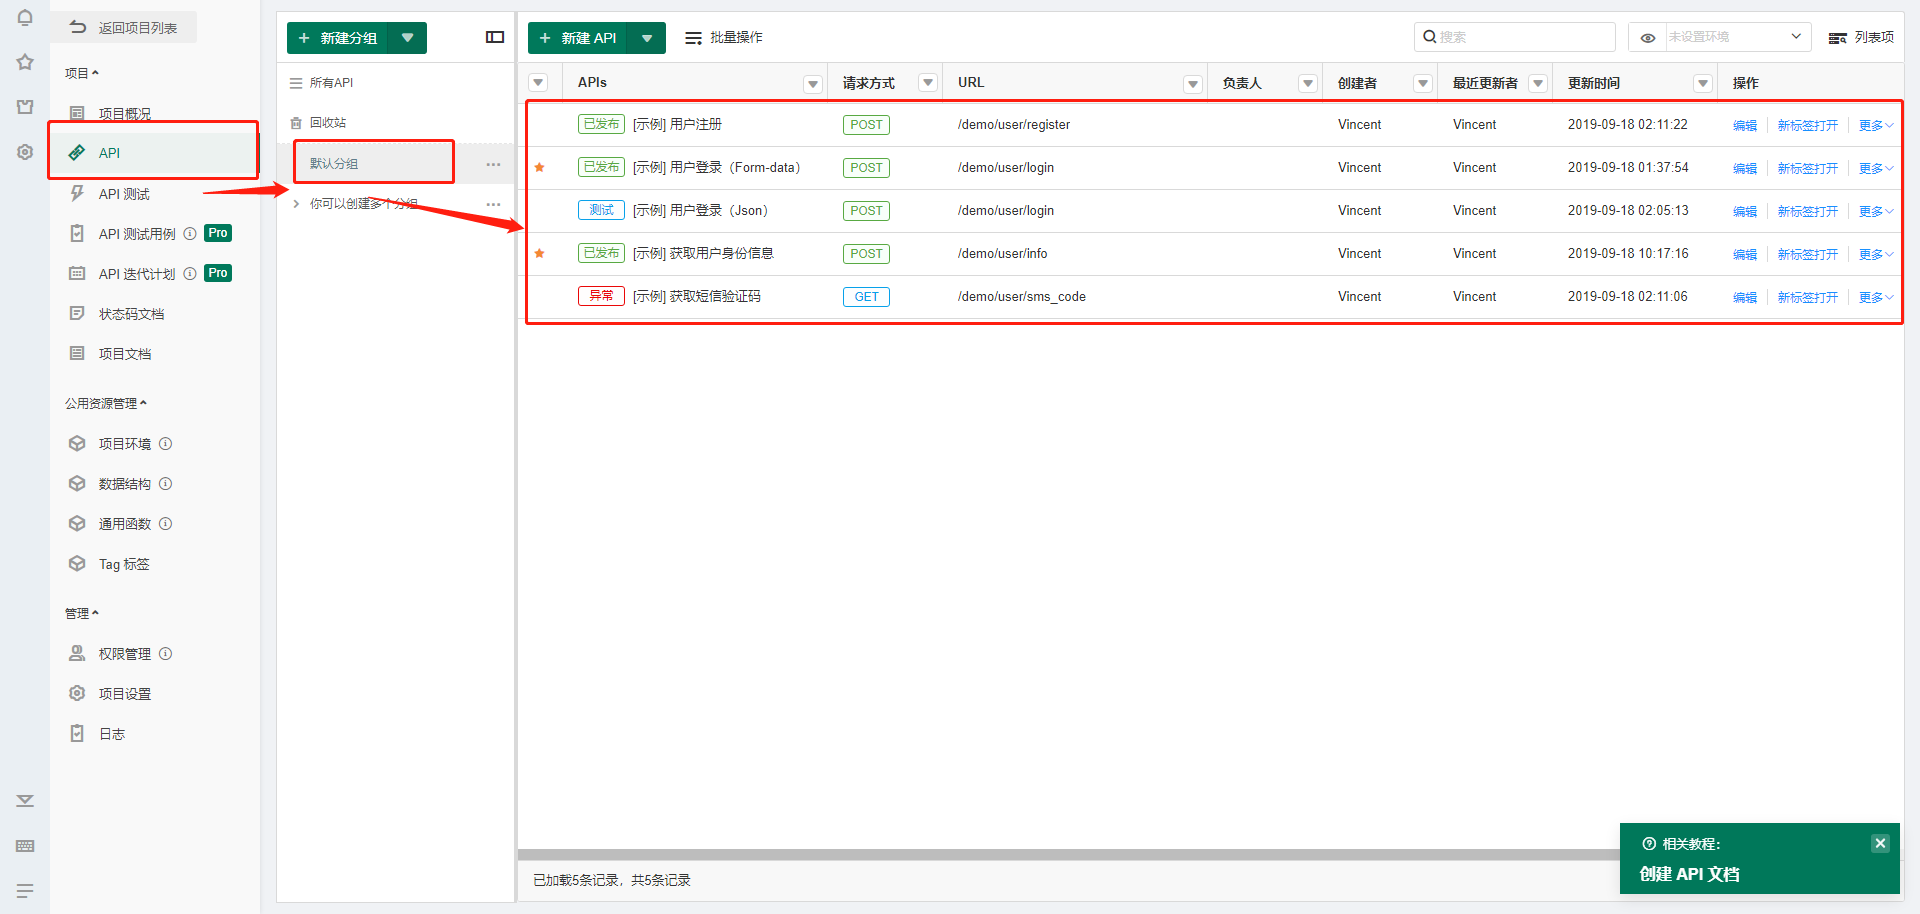Screen dimensions: 1920x914
Task: Click the collapse-down icon in bottom rail
Action: [x=25, y=800]
